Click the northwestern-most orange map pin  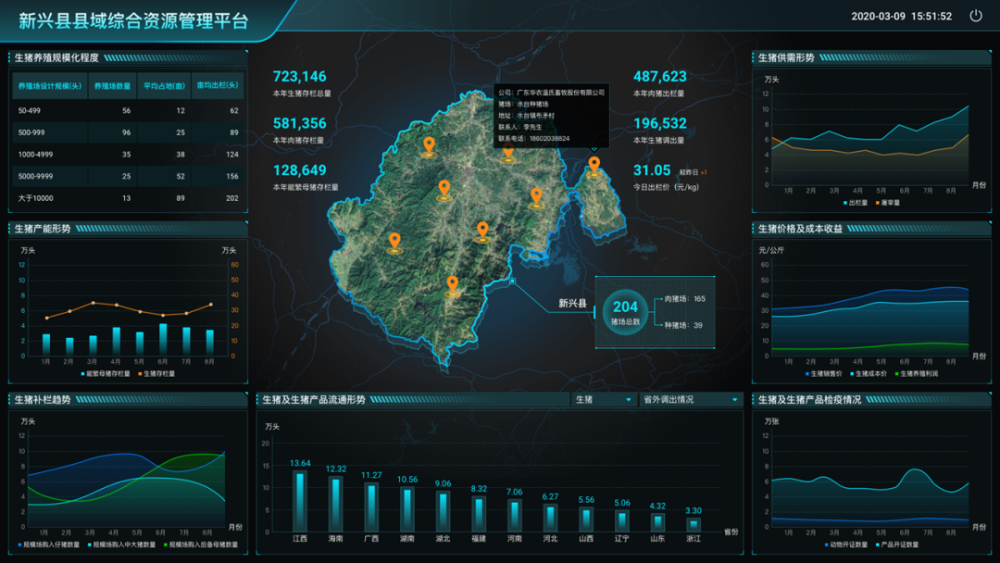pos(429,146)
